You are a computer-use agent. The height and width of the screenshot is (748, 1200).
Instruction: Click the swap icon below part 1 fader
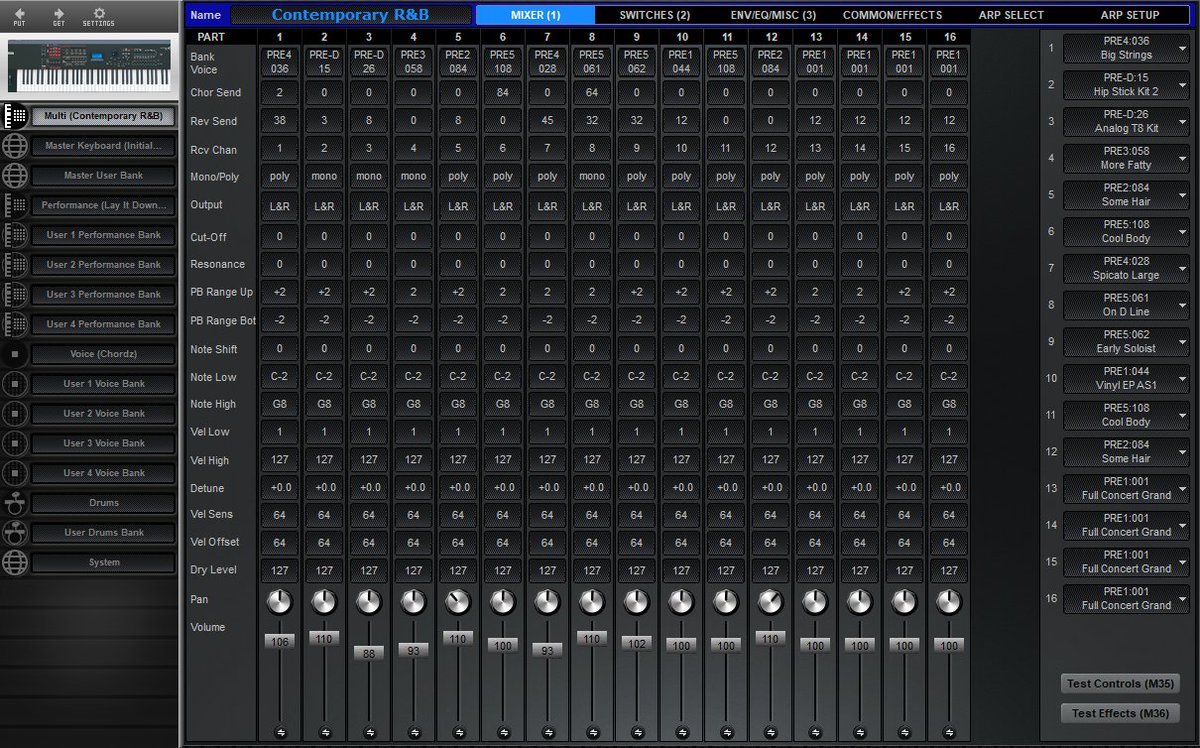click(281, 732)
